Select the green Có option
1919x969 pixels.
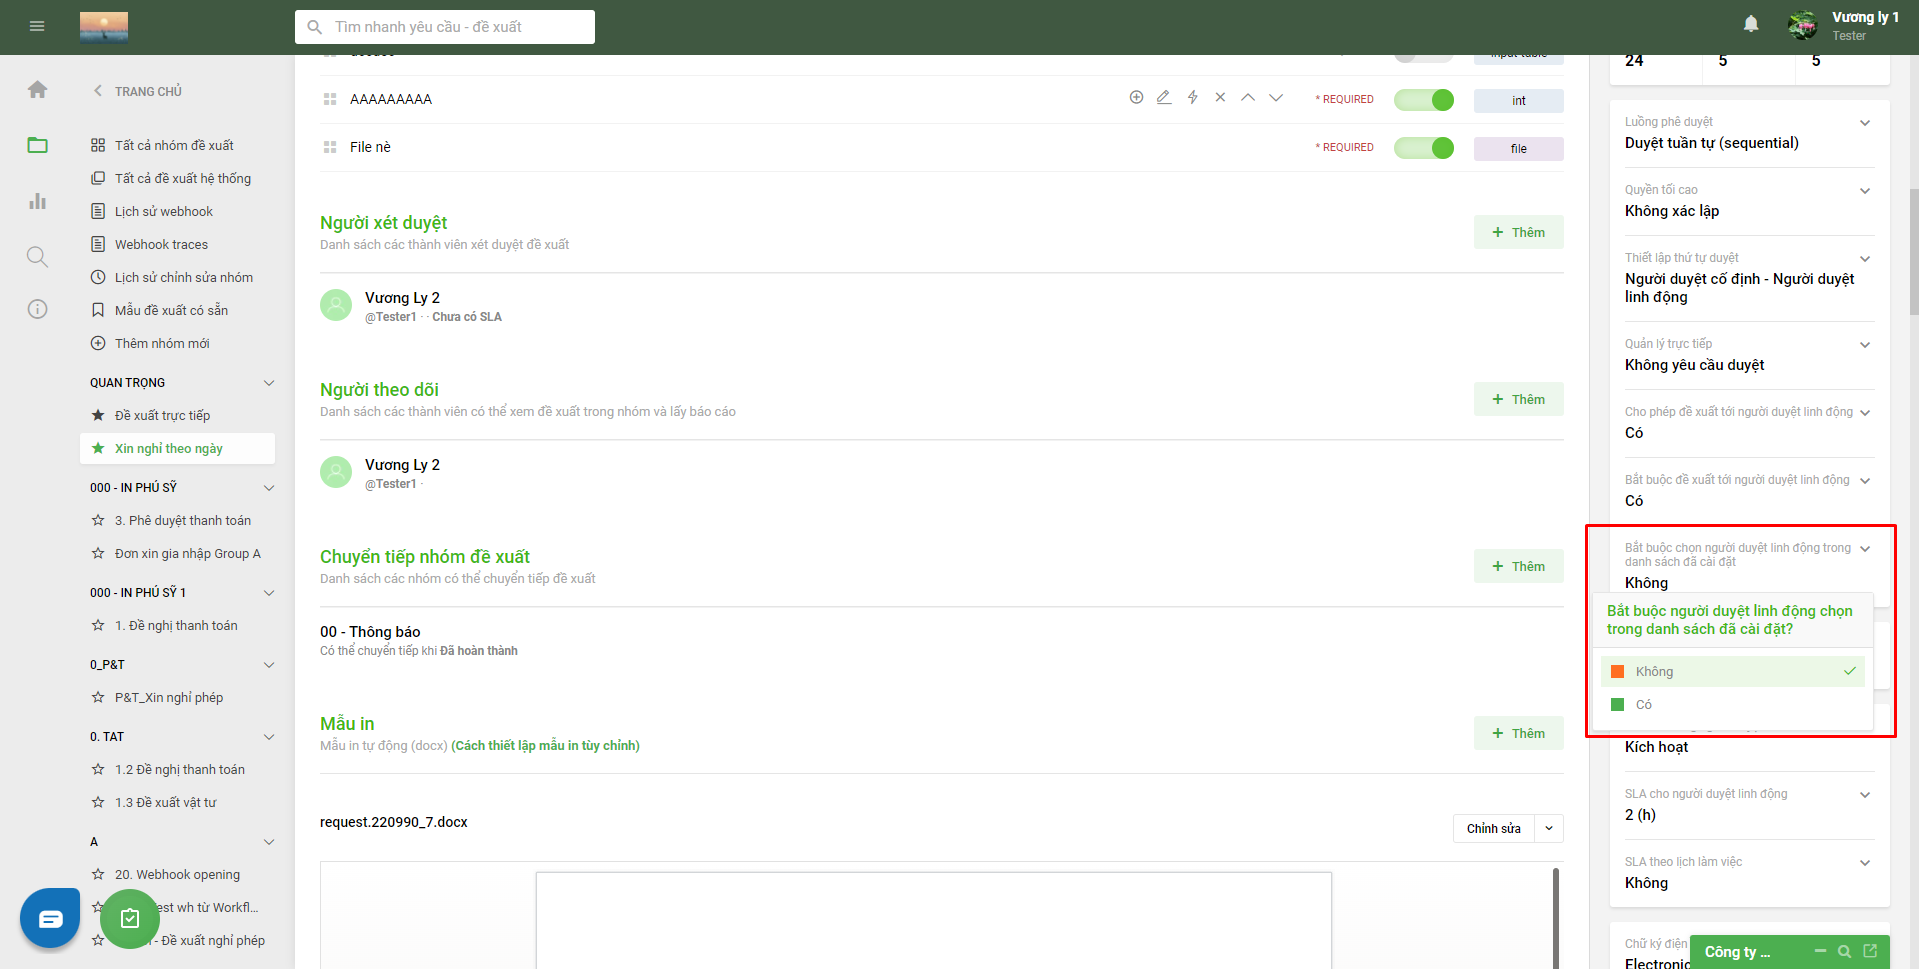click(x=1733, y=704)
